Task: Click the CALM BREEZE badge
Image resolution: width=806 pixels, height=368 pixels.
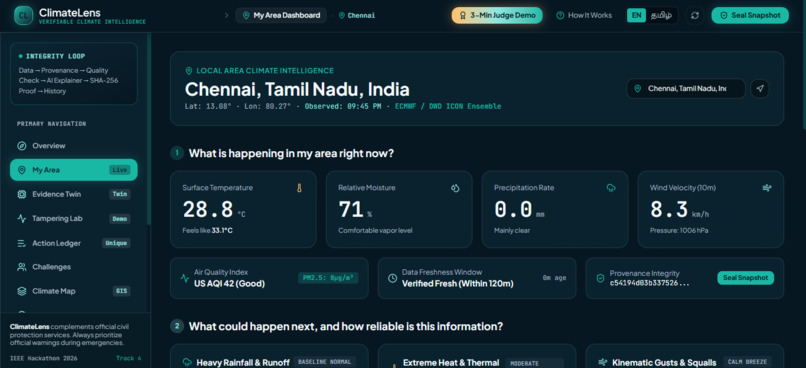Action: pyautogui.click(x=747, y=362)
